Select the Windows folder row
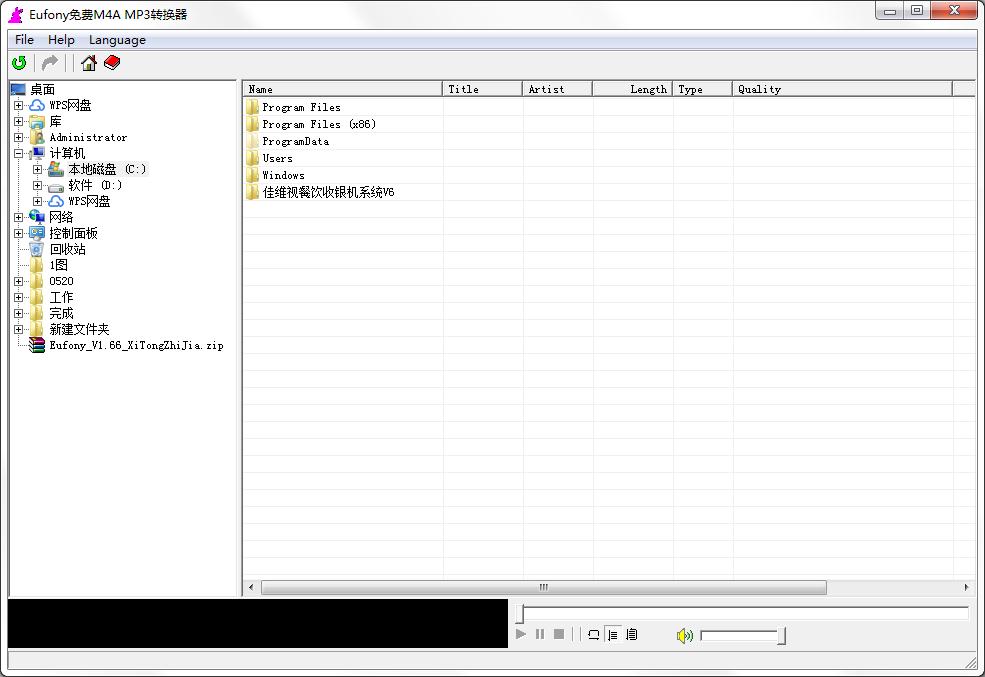Screen dimensions: 985x677 pyautogui.click(x=283, y=175)
